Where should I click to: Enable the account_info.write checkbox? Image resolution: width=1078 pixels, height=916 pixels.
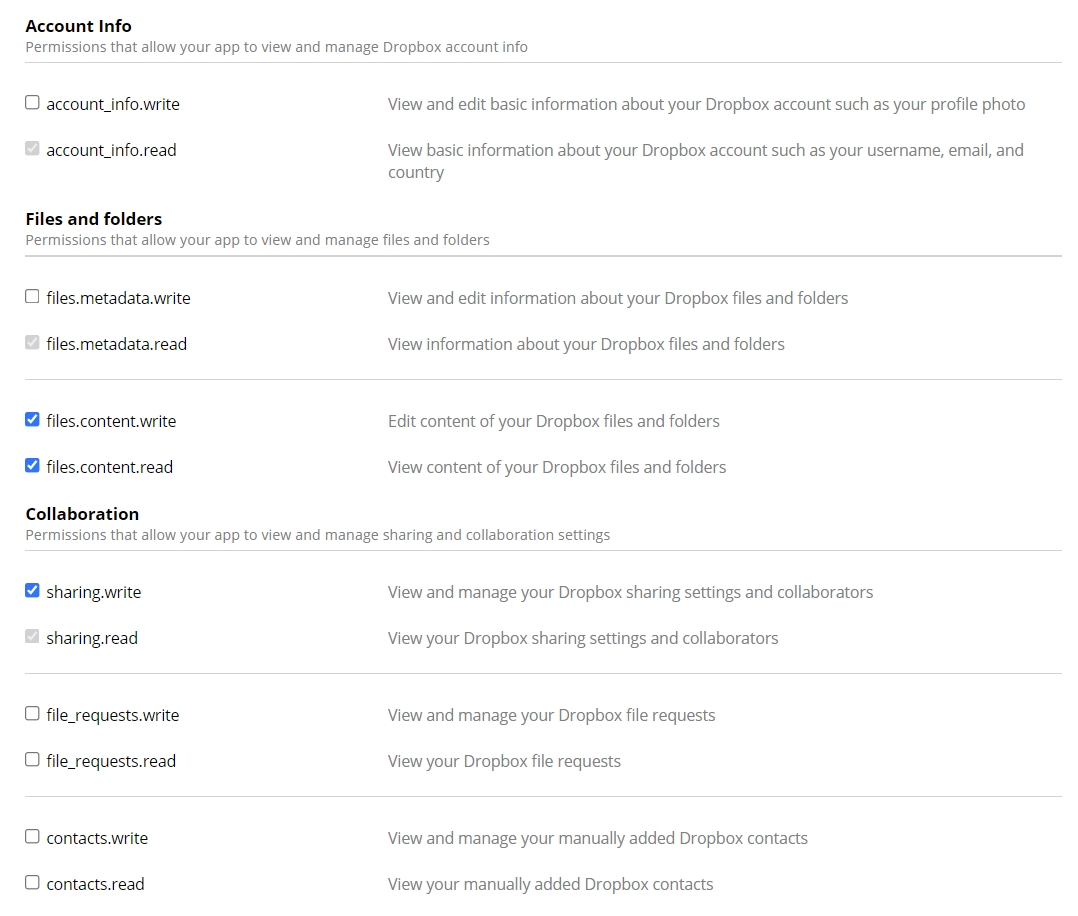click(x=32, y=103)
